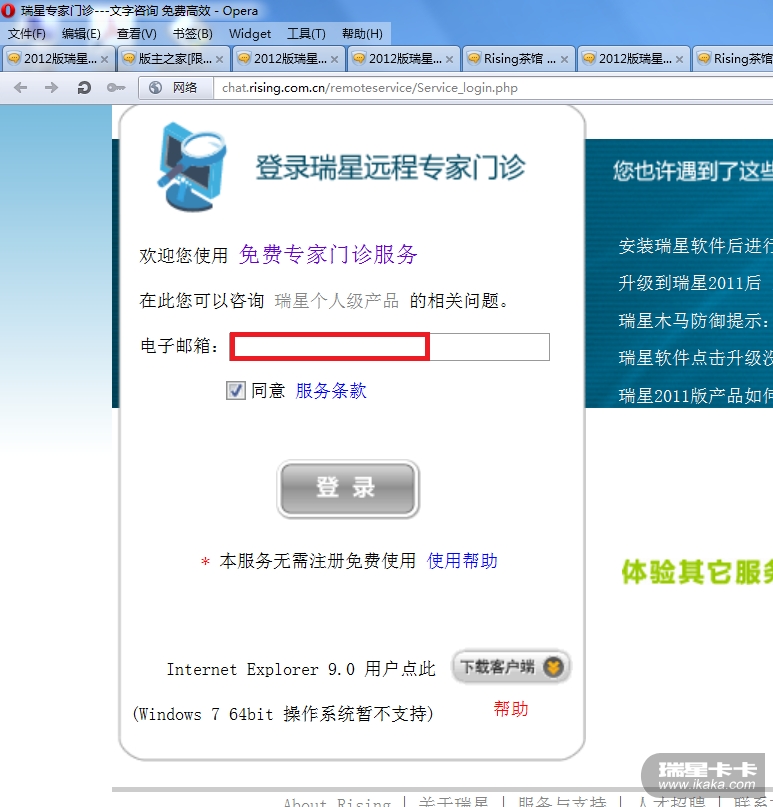The height and width of the screenshot is (807, 773).
Task: Close the sixth tab (2012版瑞星)
Action: (x=679, y=59)
